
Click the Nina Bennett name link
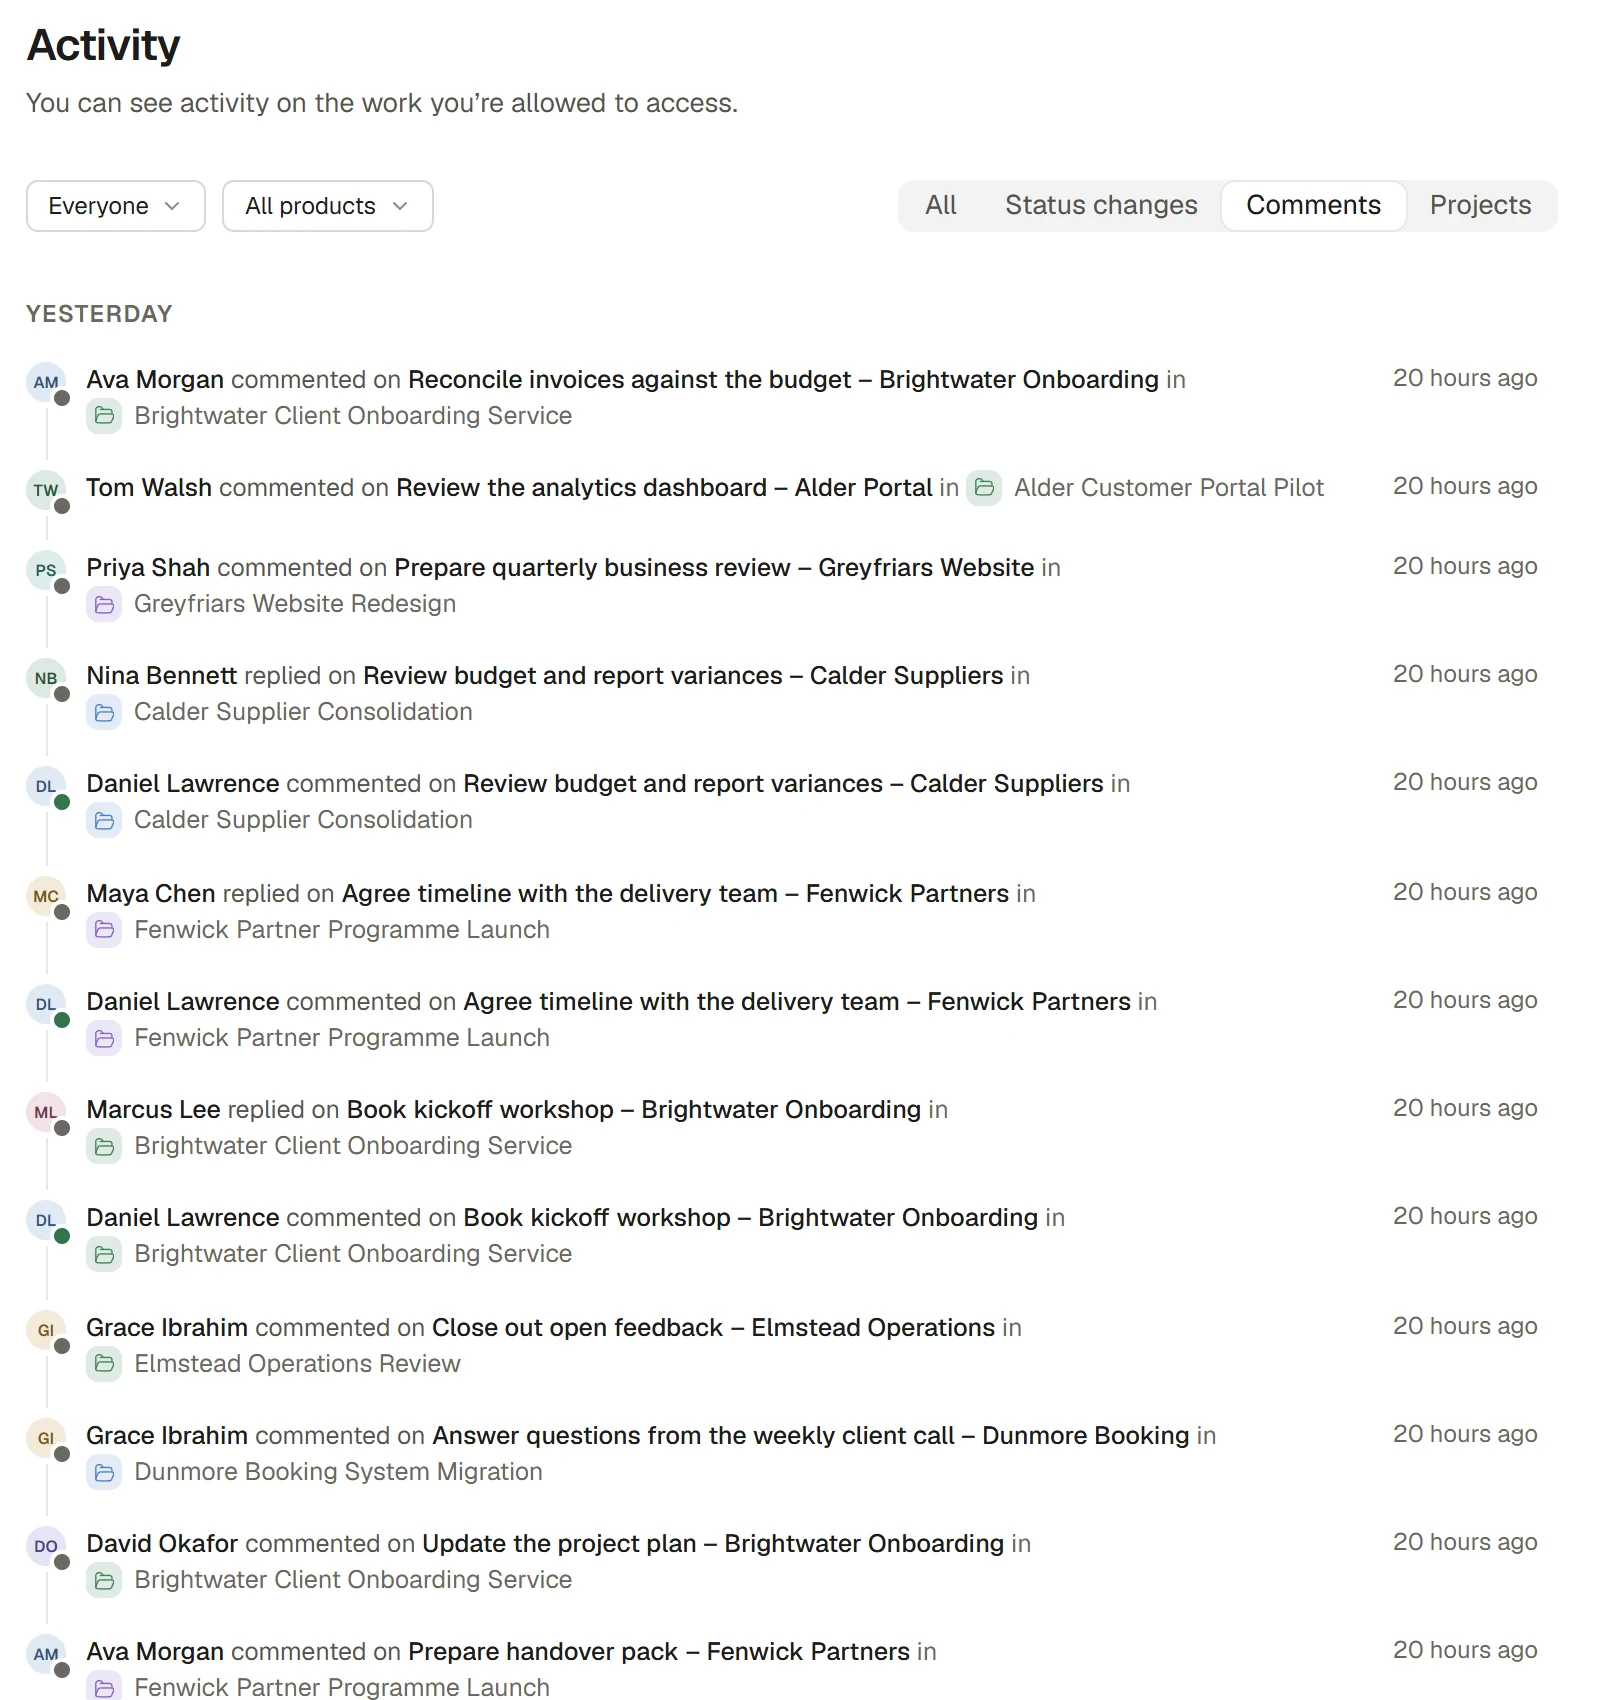[162, 676]
